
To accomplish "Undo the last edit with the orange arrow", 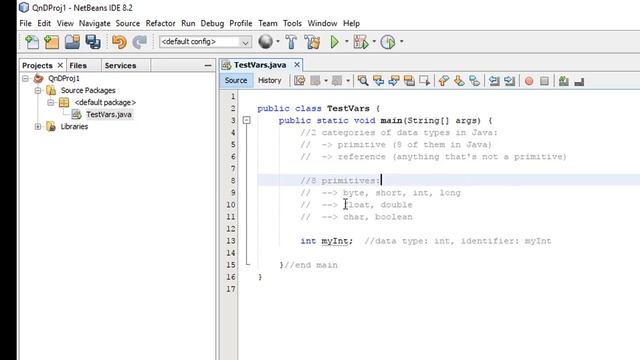I will tap(119, 42).
